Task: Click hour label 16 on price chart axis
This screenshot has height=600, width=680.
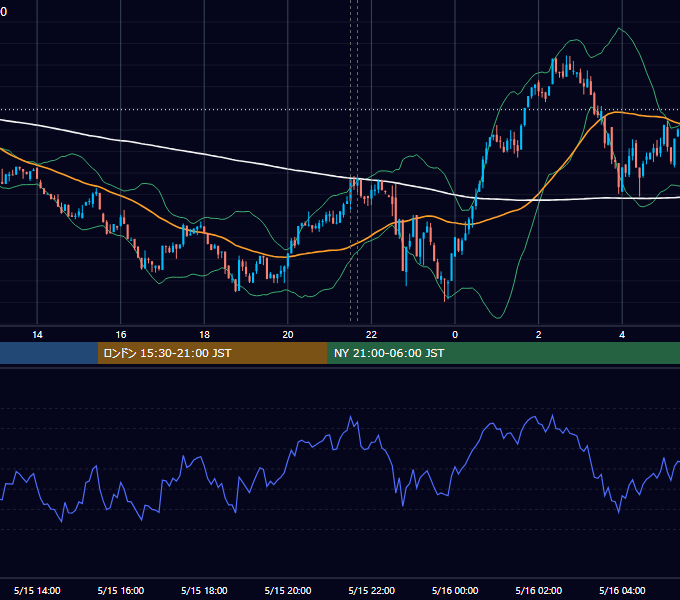Action: tap(121, 335)
